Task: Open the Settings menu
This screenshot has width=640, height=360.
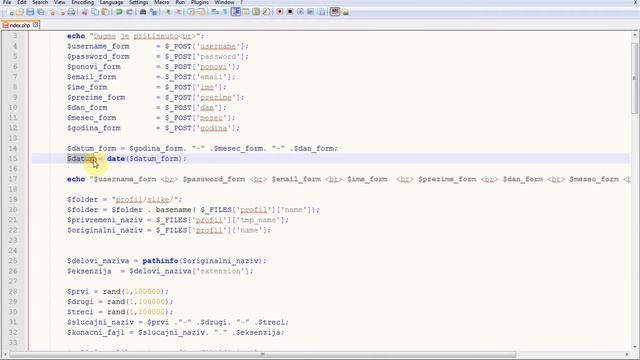Action: coord(138,2)
